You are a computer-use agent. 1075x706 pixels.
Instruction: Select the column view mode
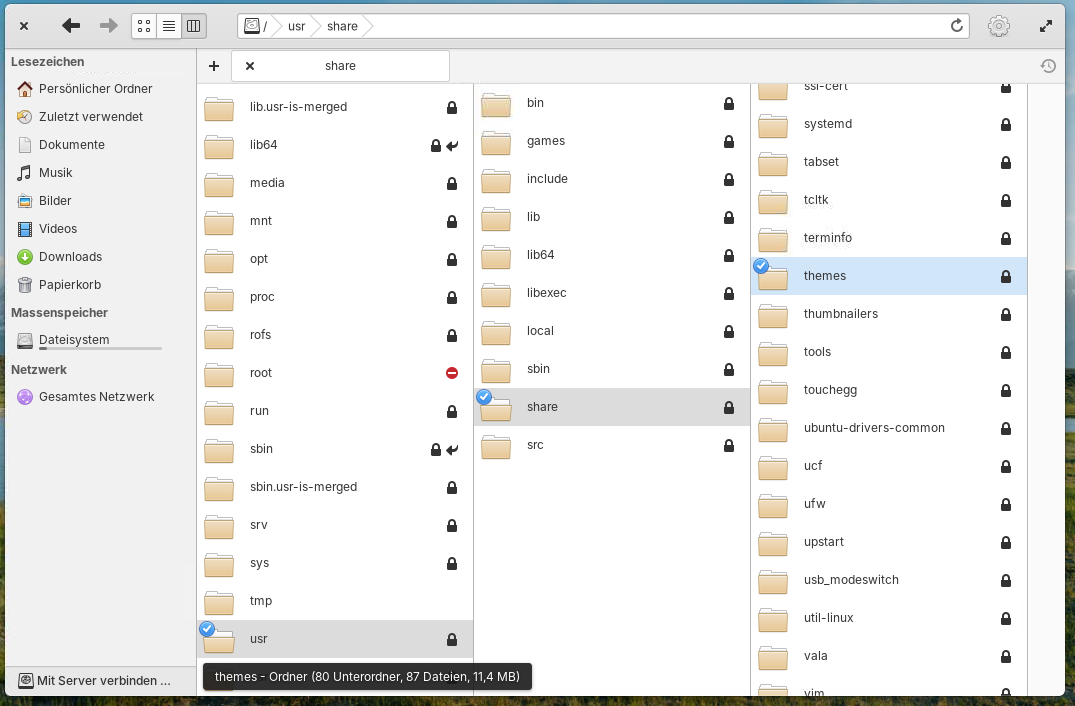(194, 26)
